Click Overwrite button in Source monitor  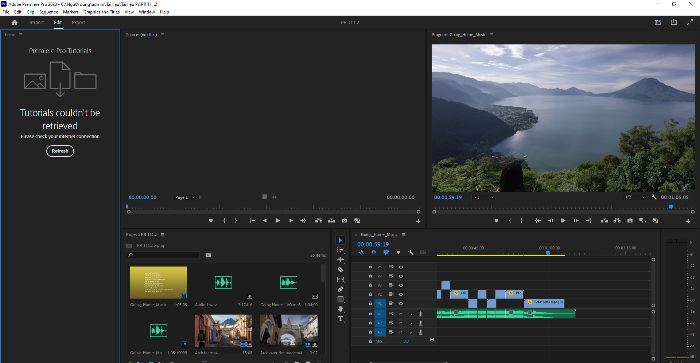click(x=331, y=221)
